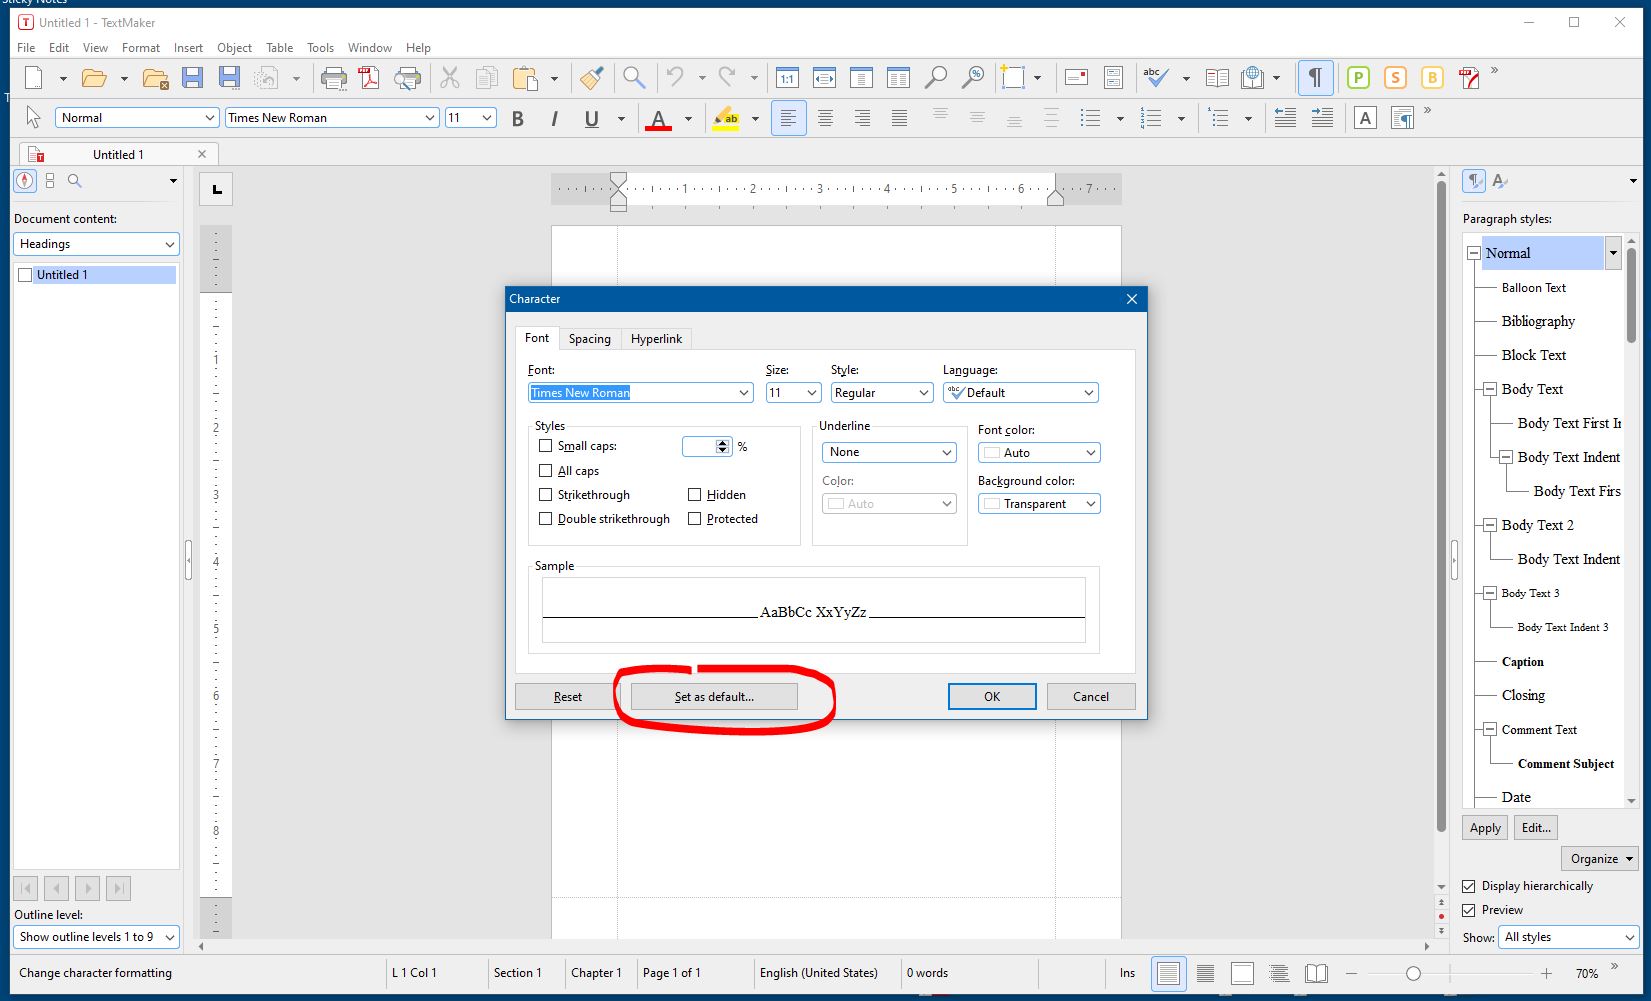
Task: Toggle Display hierarchically checkbox
Action: point(1469,886)
